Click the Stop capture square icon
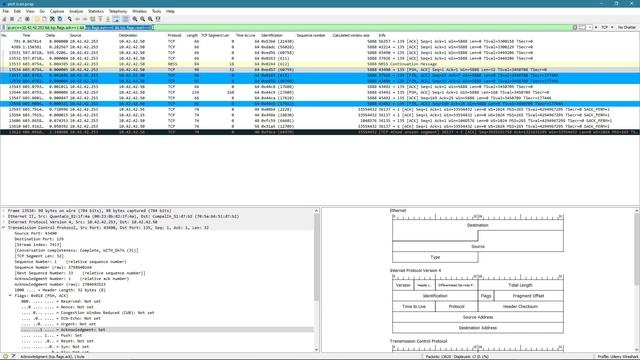 (x=12, y=19)
